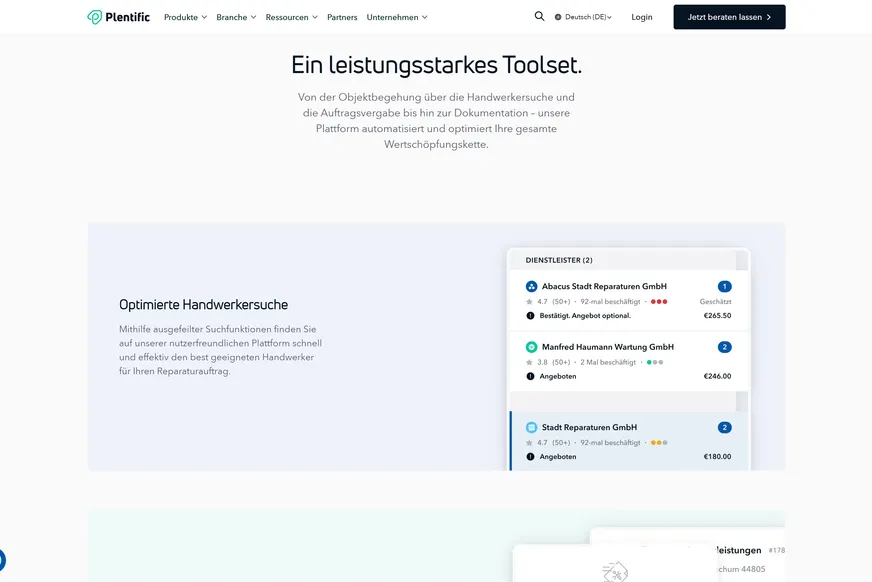
Task: Click the 'Jetzt beraten lassen' button
Action: click(x=729, y=17)
